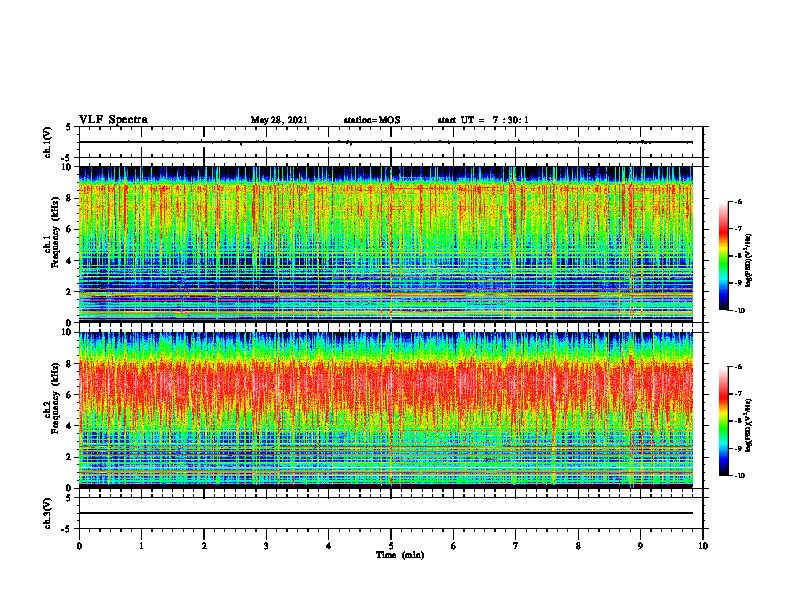Click time axis tick label "9"
792x612 pixels.
pyautogui.click(x=640, y=546)
